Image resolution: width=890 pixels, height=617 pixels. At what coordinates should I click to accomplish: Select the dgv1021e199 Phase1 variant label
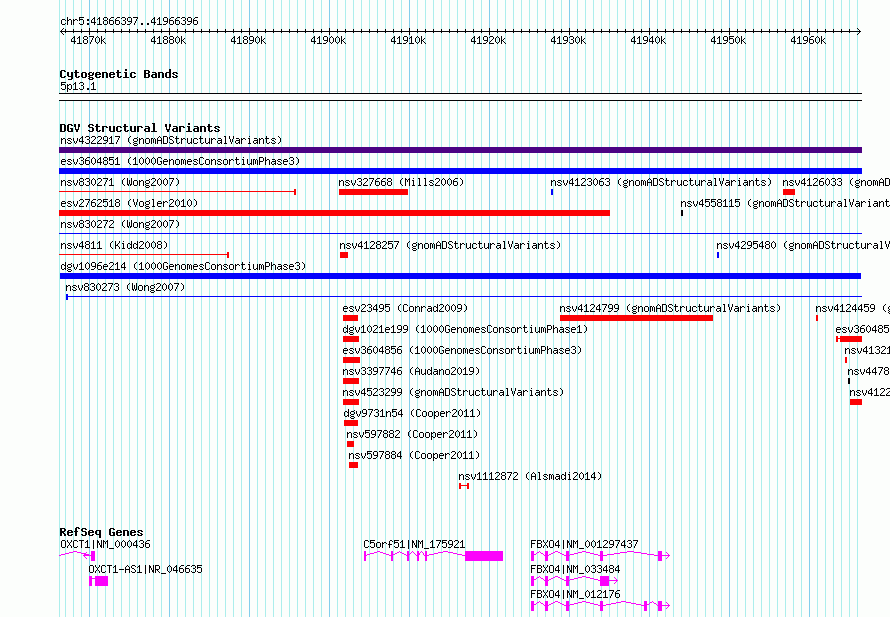click(x=465, y=329)
